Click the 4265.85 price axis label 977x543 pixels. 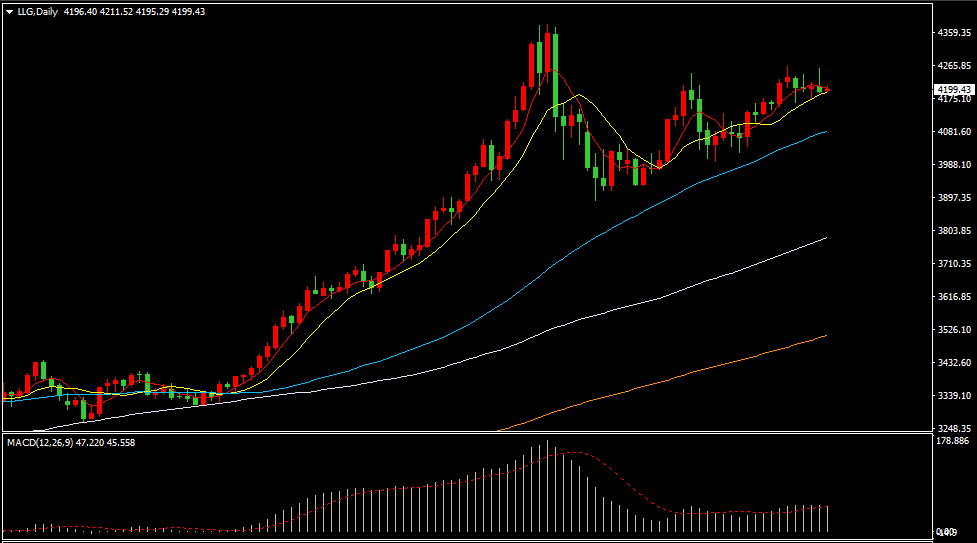pos(954,65)
